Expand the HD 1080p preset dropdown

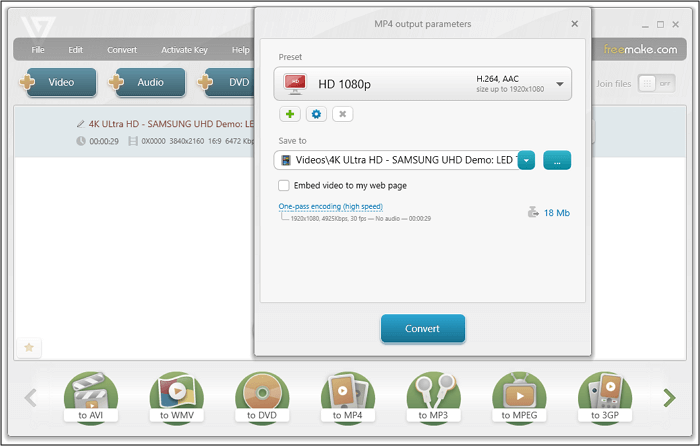(x=560, y=84)
